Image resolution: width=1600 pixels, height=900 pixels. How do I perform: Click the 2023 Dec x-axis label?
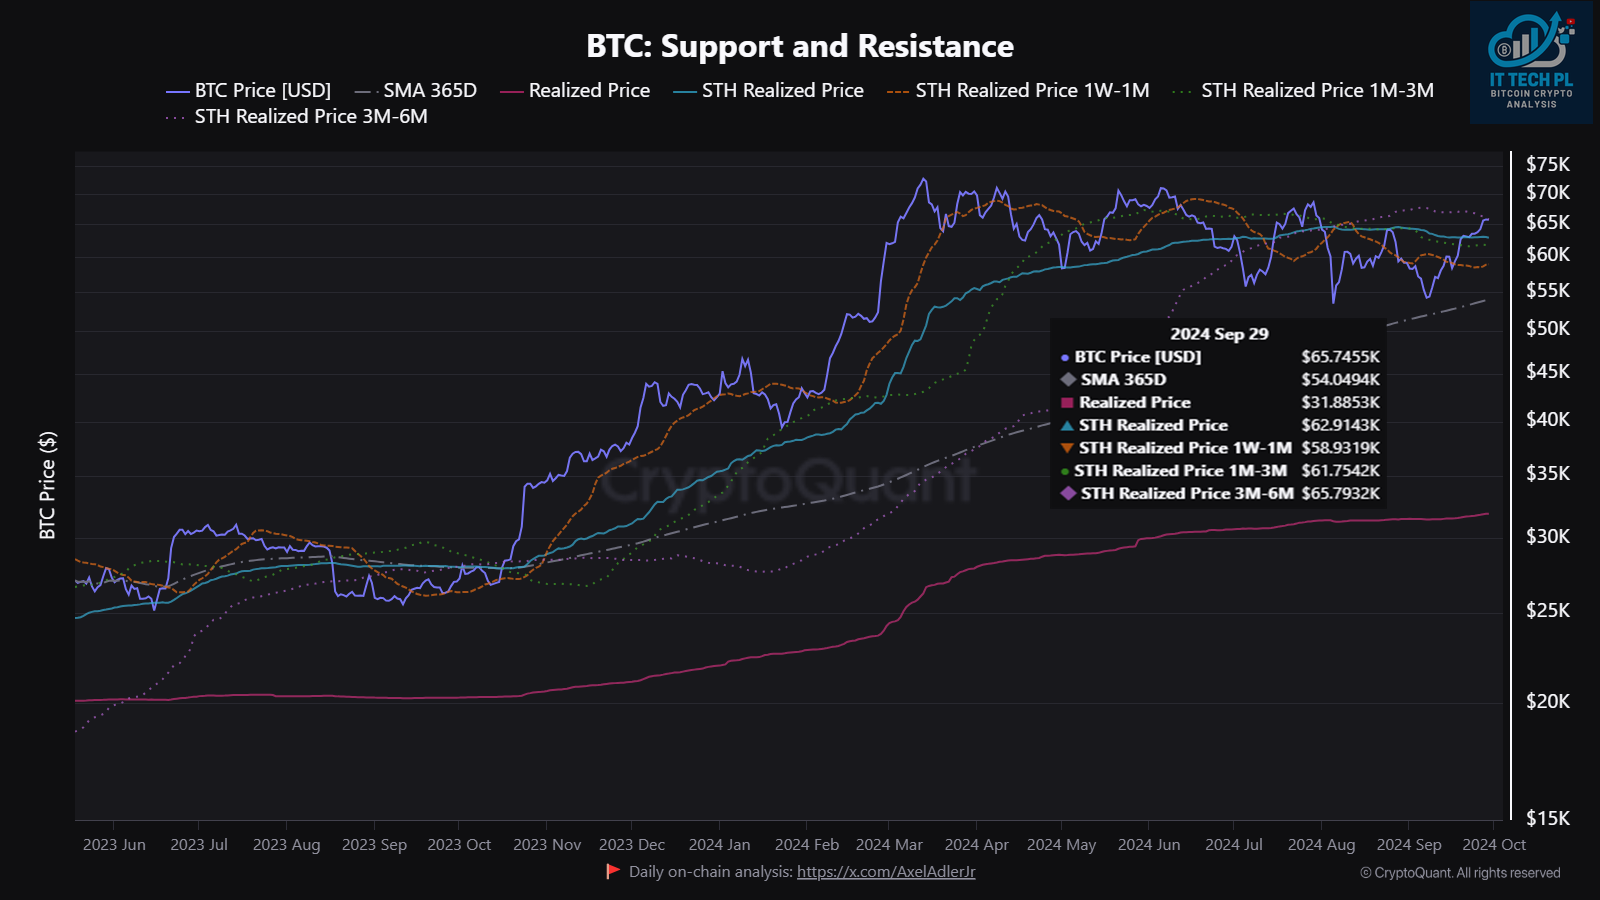[632, 845]
